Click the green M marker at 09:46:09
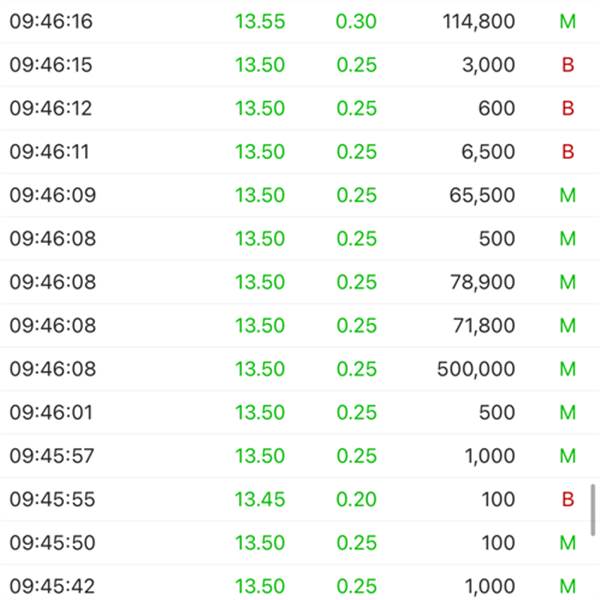 [568, 195]
